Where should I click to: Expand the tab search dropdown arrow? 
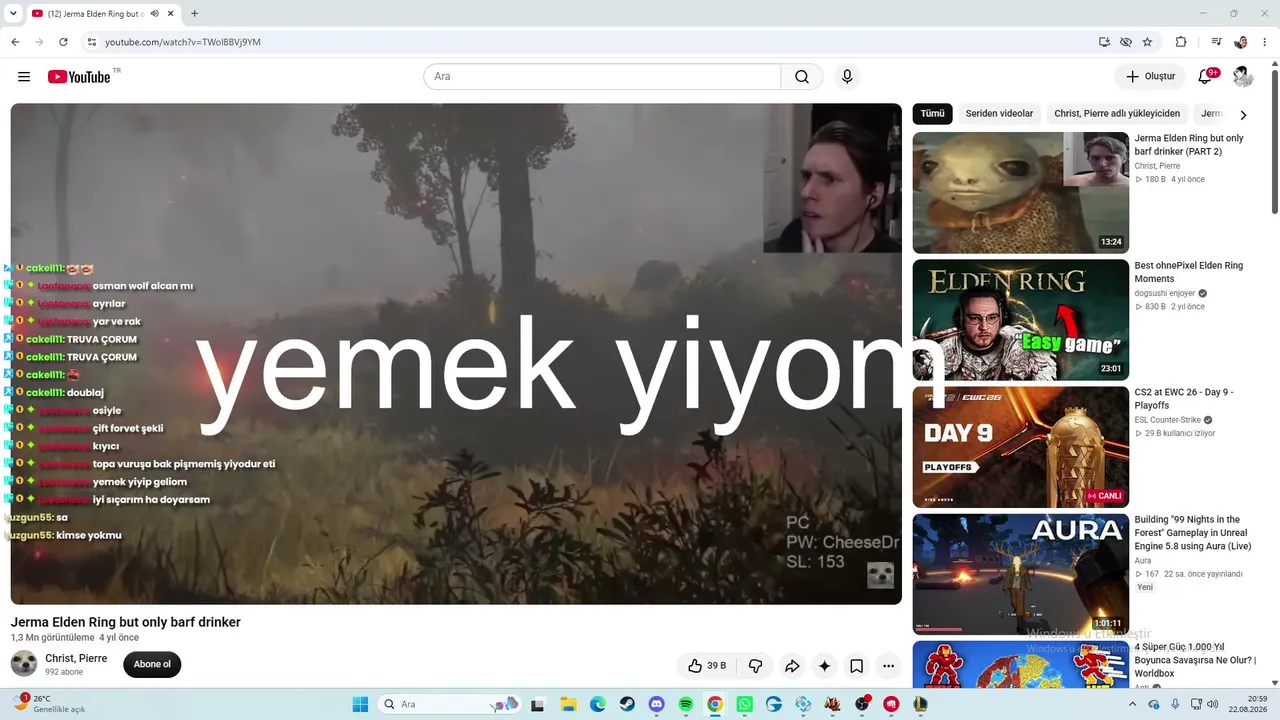tap(13, 14)
